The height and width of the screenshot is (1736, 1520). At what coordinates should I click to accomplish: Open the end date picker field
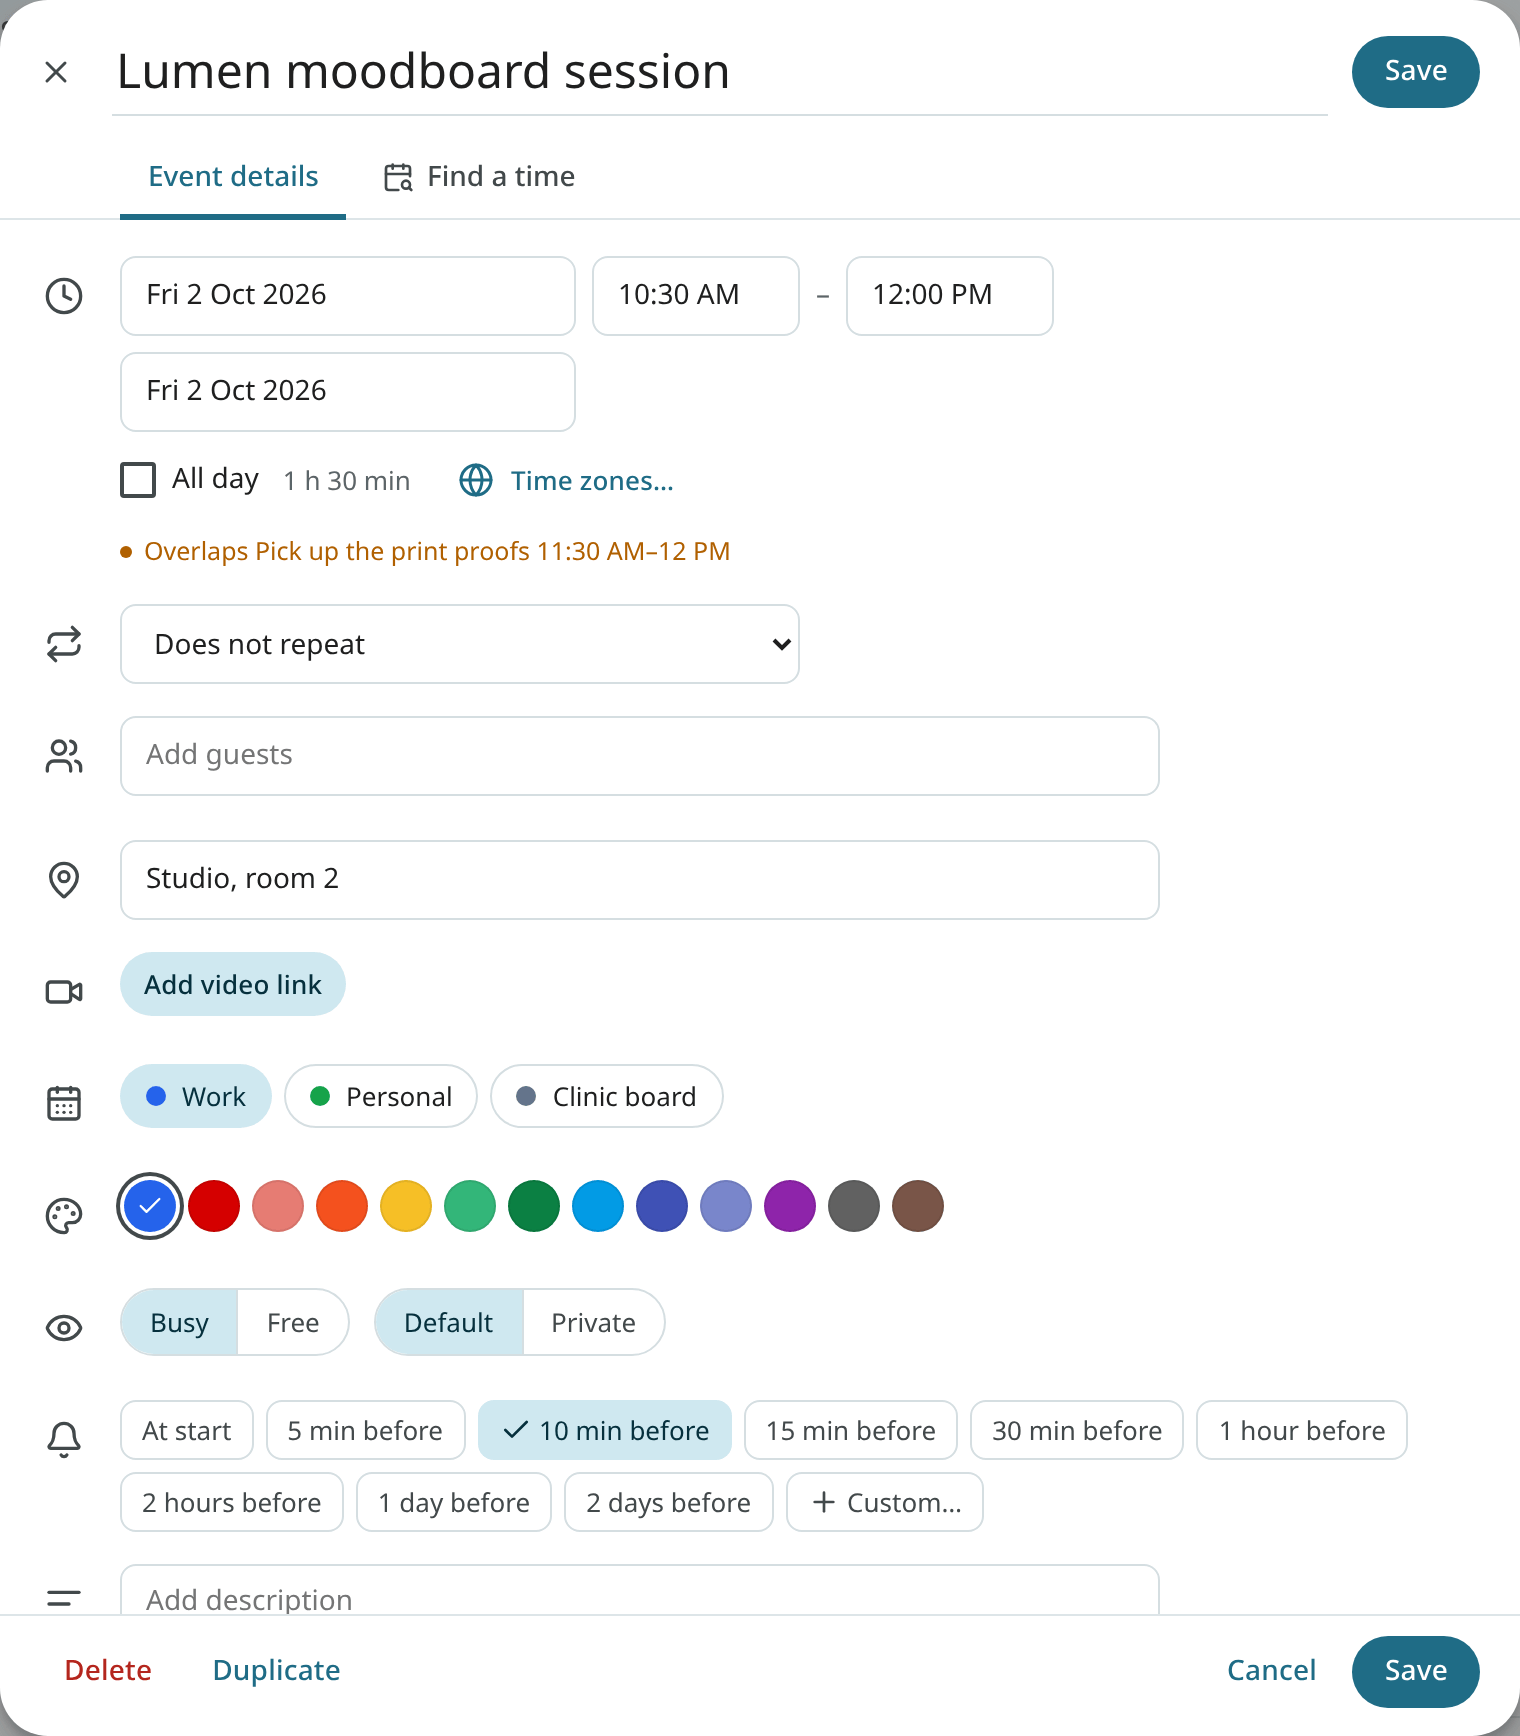point(348,392)
